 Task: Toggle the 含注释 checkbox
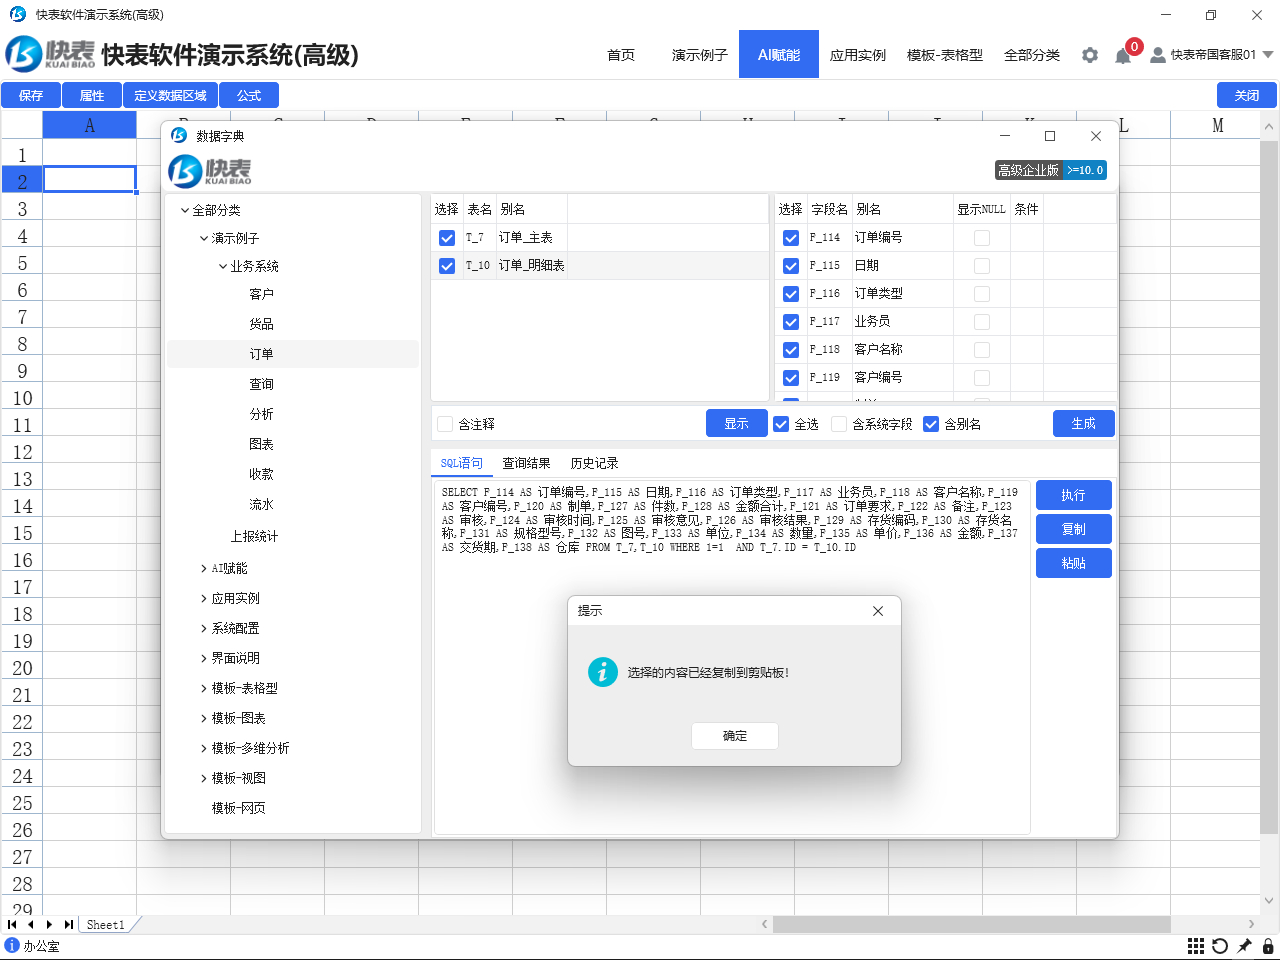pos(446,424)
